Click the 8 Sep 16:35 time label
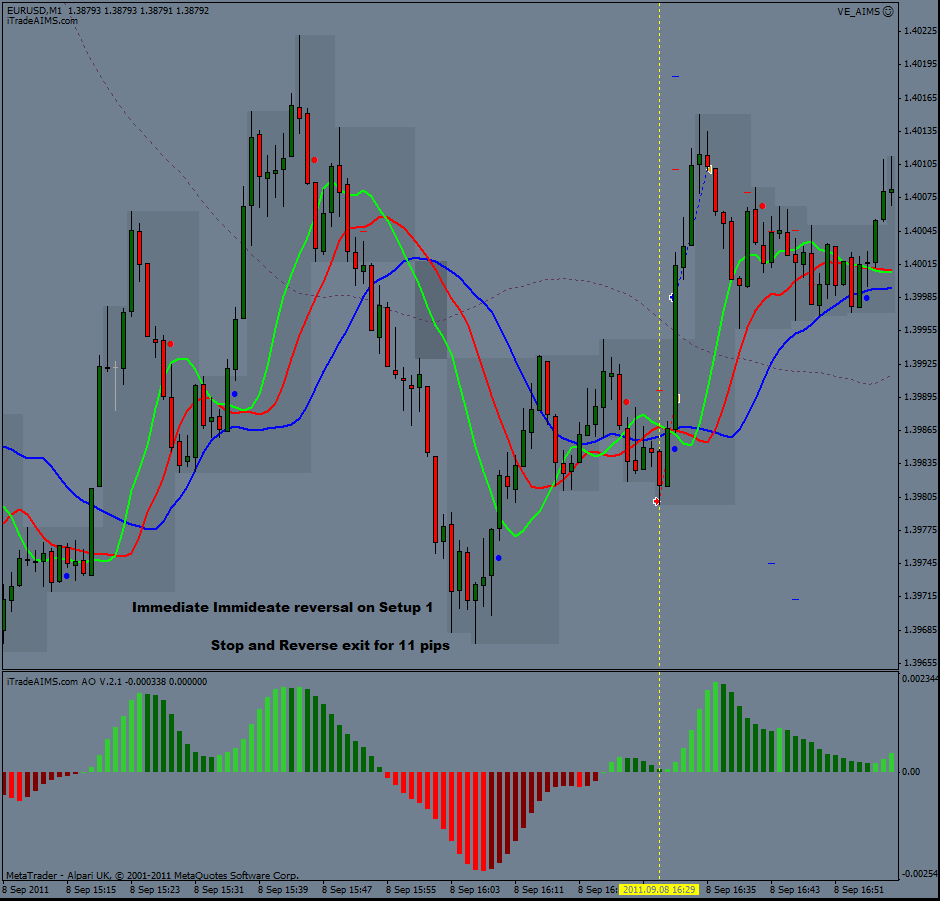This screenshot has height=901, width=940. [731, 890]
